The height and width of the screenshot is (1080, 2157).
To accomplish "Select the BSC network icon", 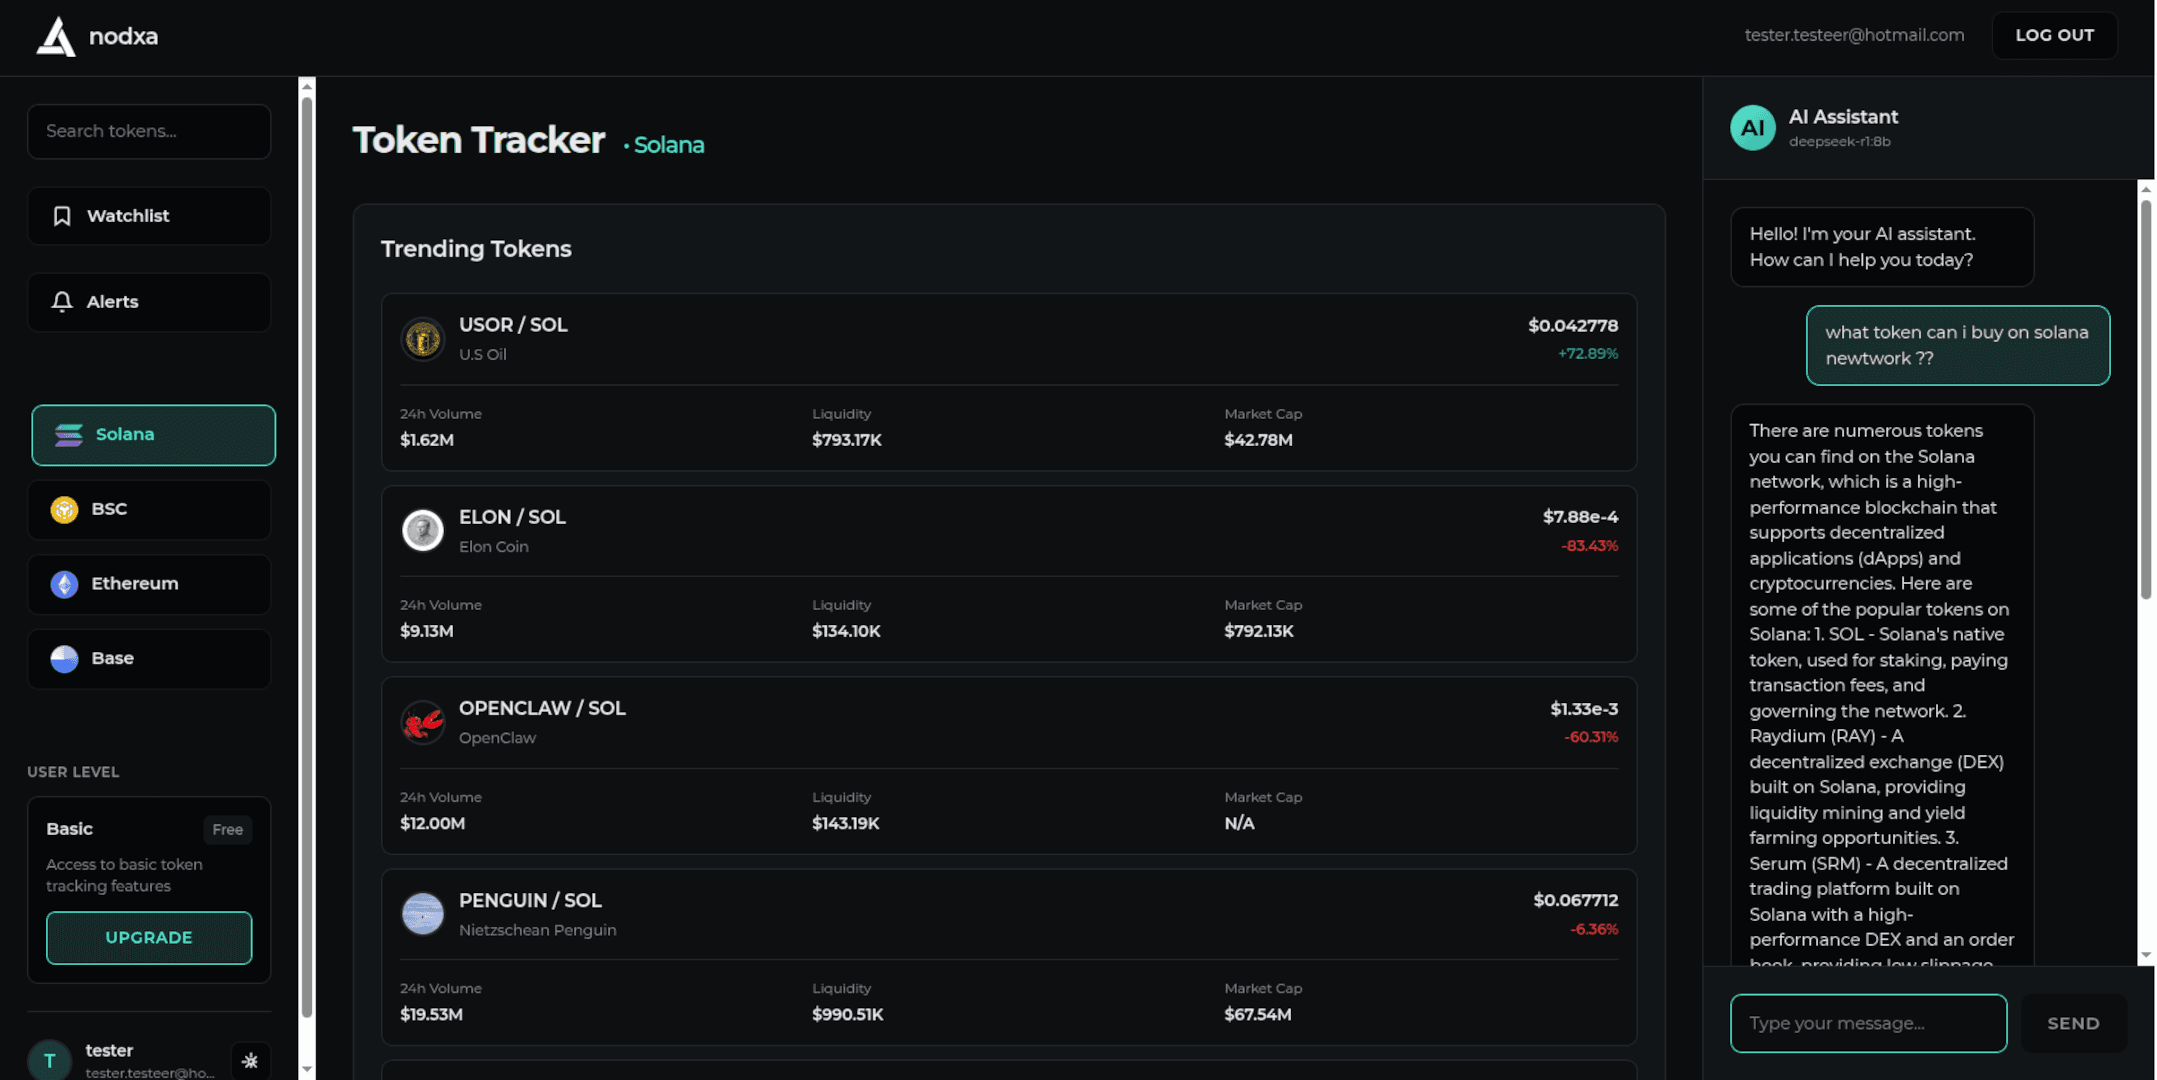I will (63, 509).
